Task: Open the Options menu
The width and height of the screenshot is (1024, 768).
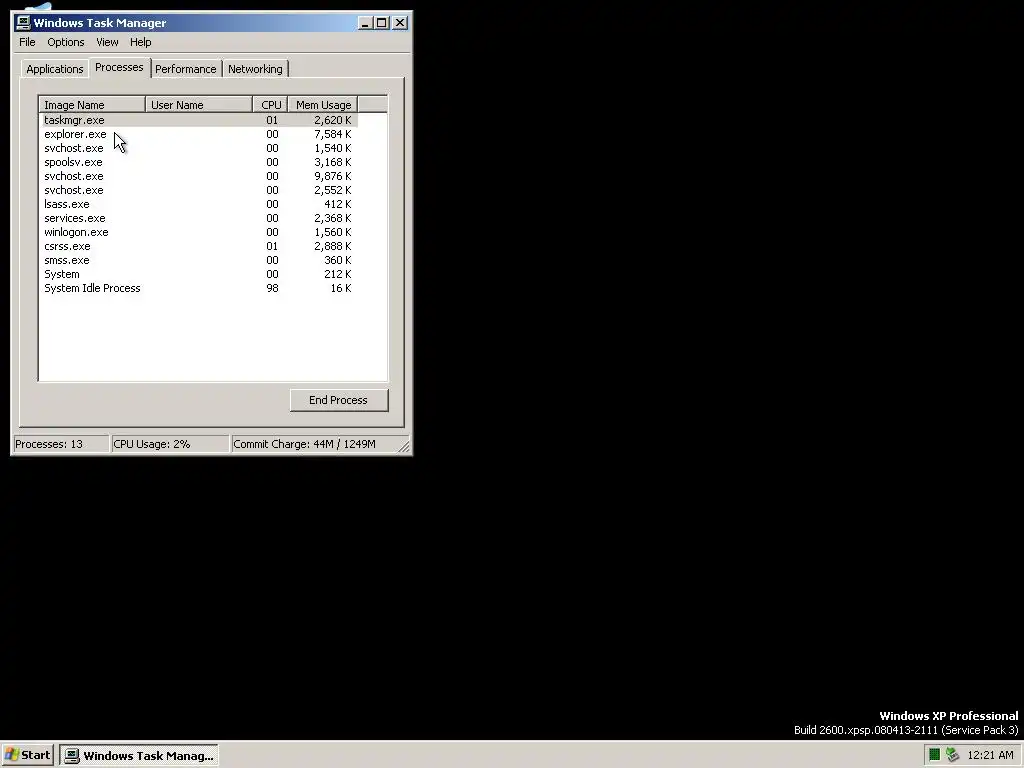Action: 65,42
